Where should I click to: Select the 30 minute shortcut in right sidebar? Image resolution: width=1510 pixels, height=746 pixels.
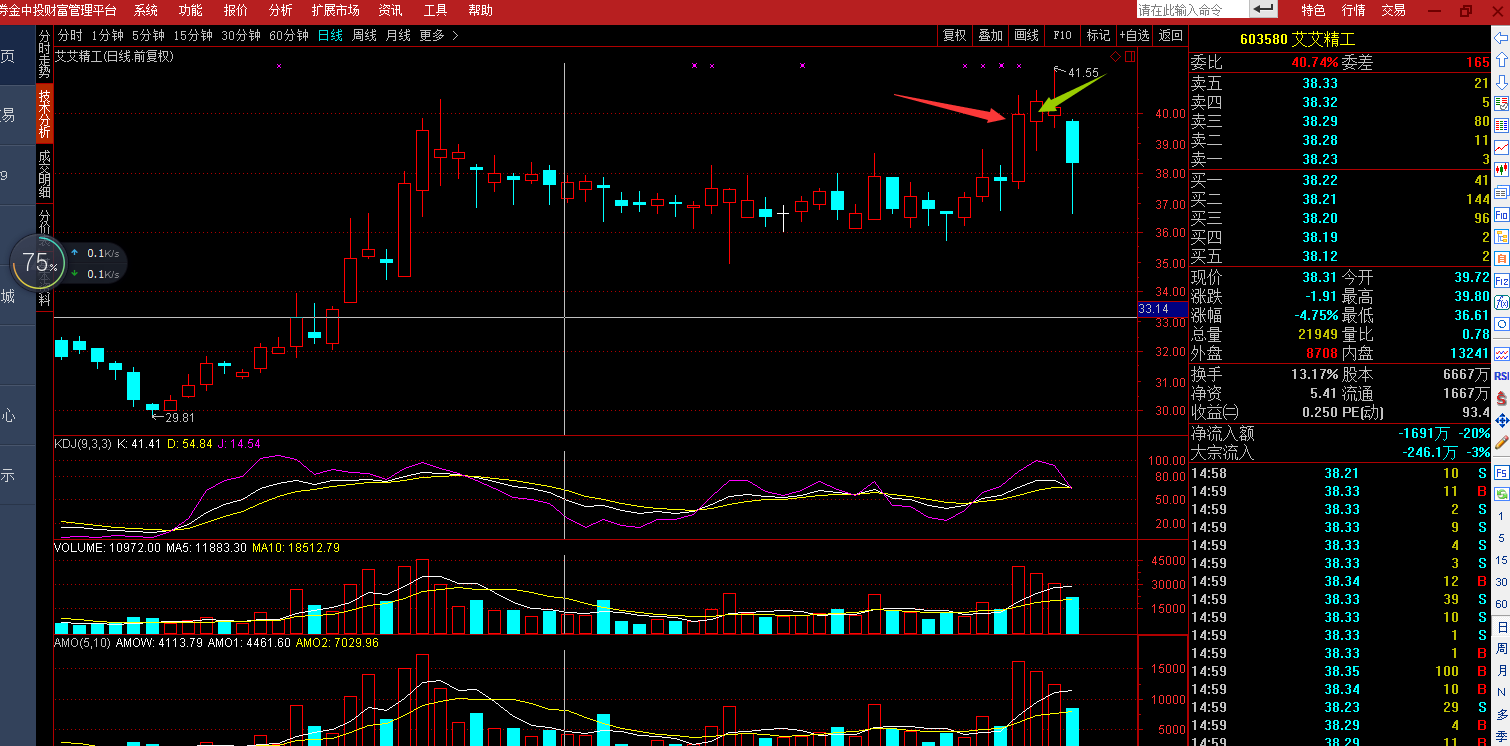pos(1501,583)
